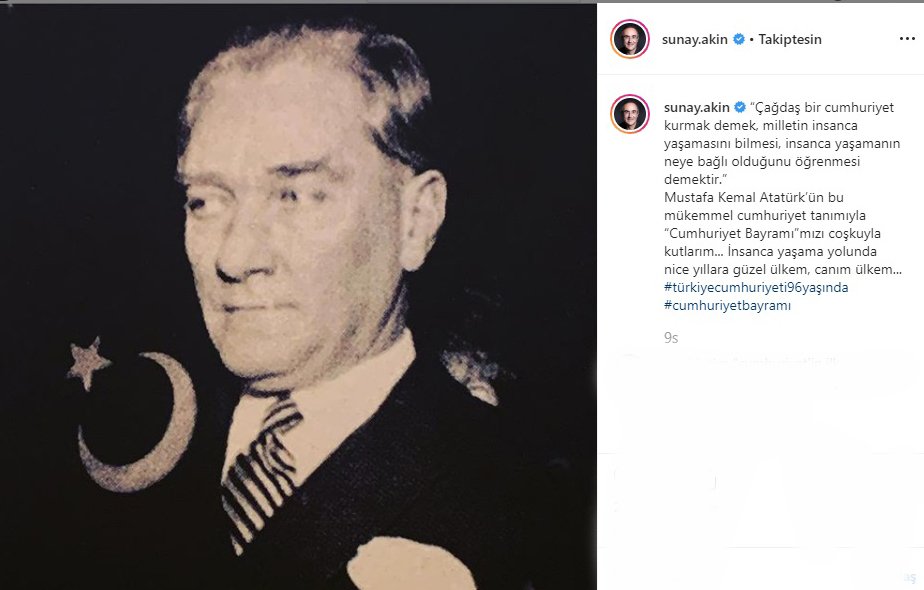Click the Takiptesin following button

pyautogui.click(x=790, y=39)
